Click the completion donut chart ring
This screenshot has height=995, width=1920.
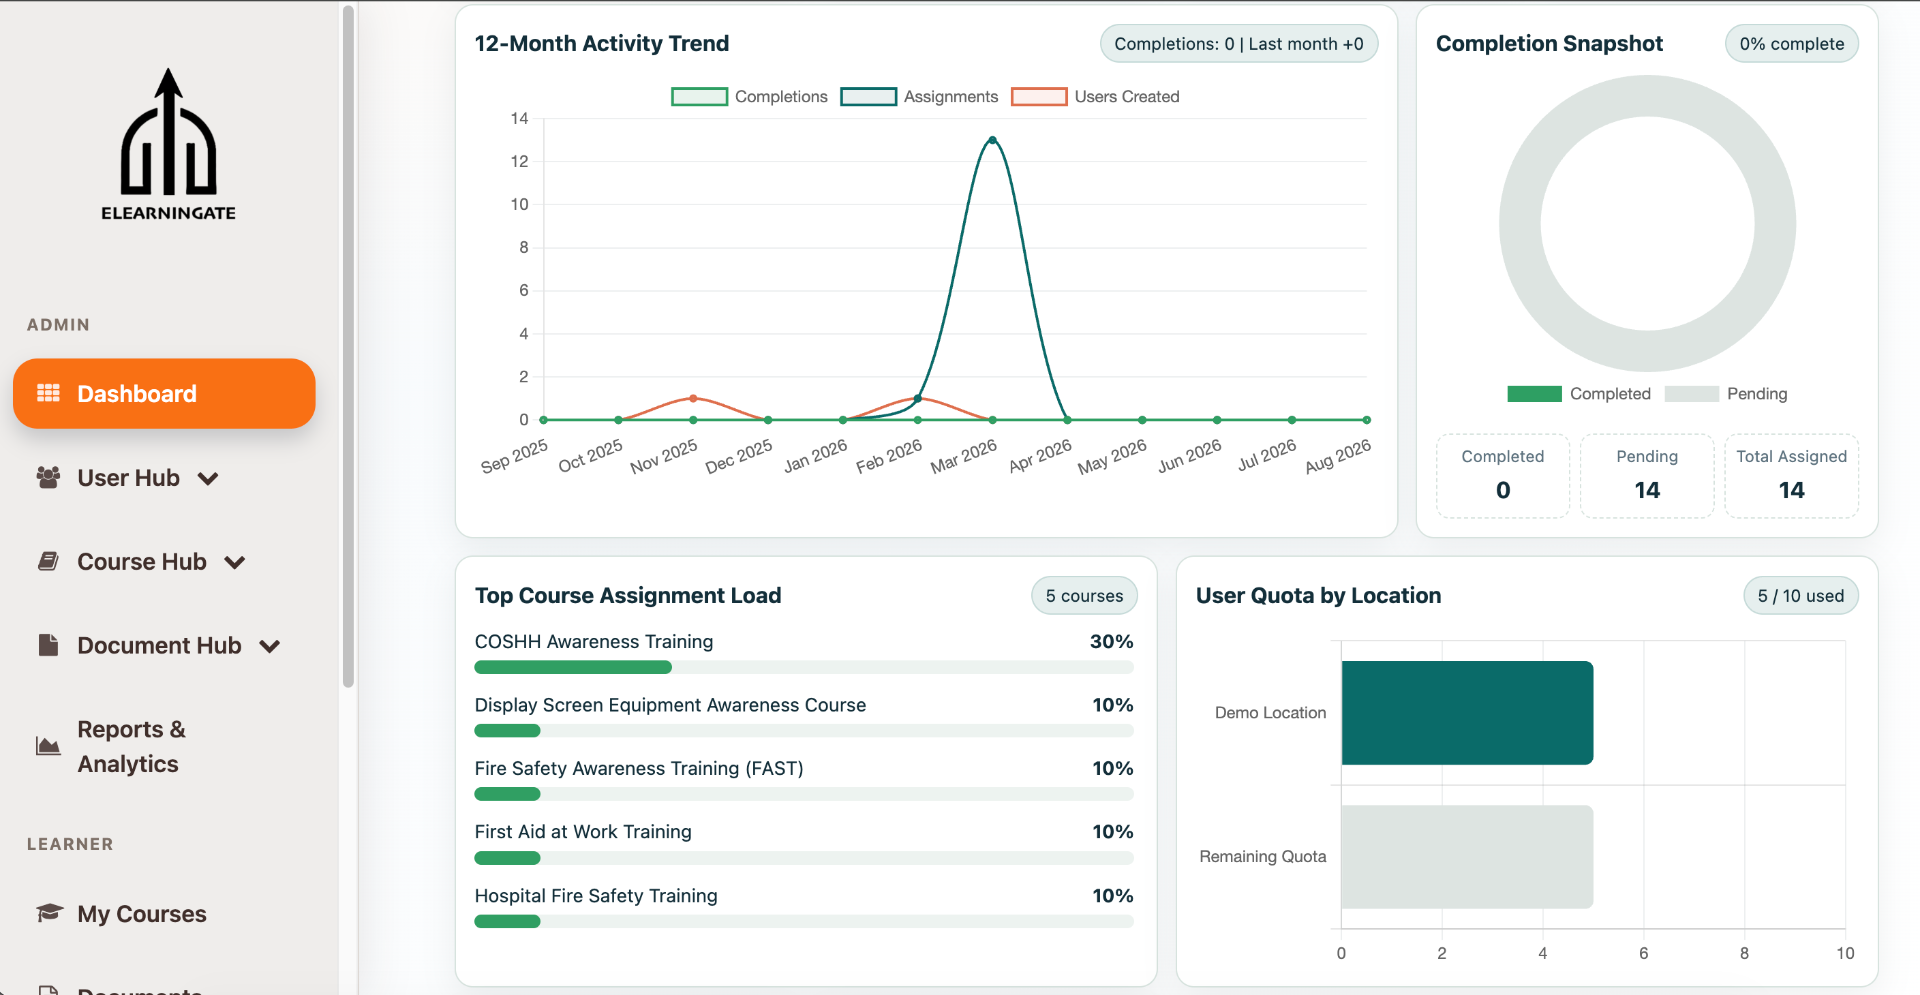1520,224
